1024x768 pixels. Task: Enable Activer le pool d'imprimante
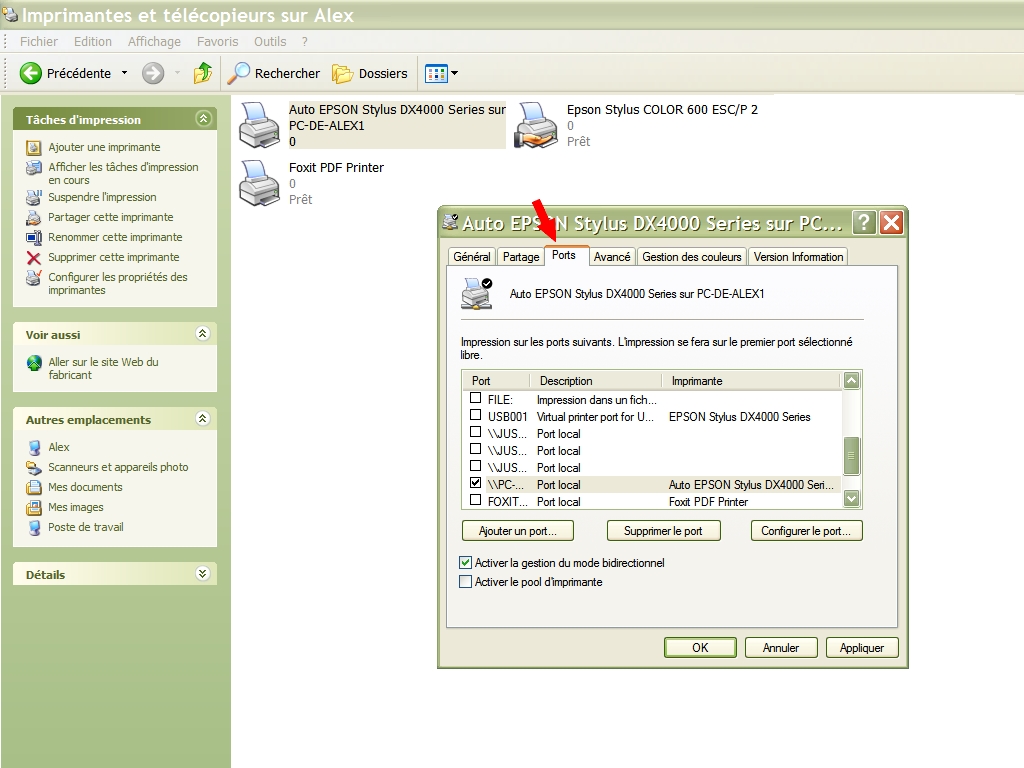[466, 581]
